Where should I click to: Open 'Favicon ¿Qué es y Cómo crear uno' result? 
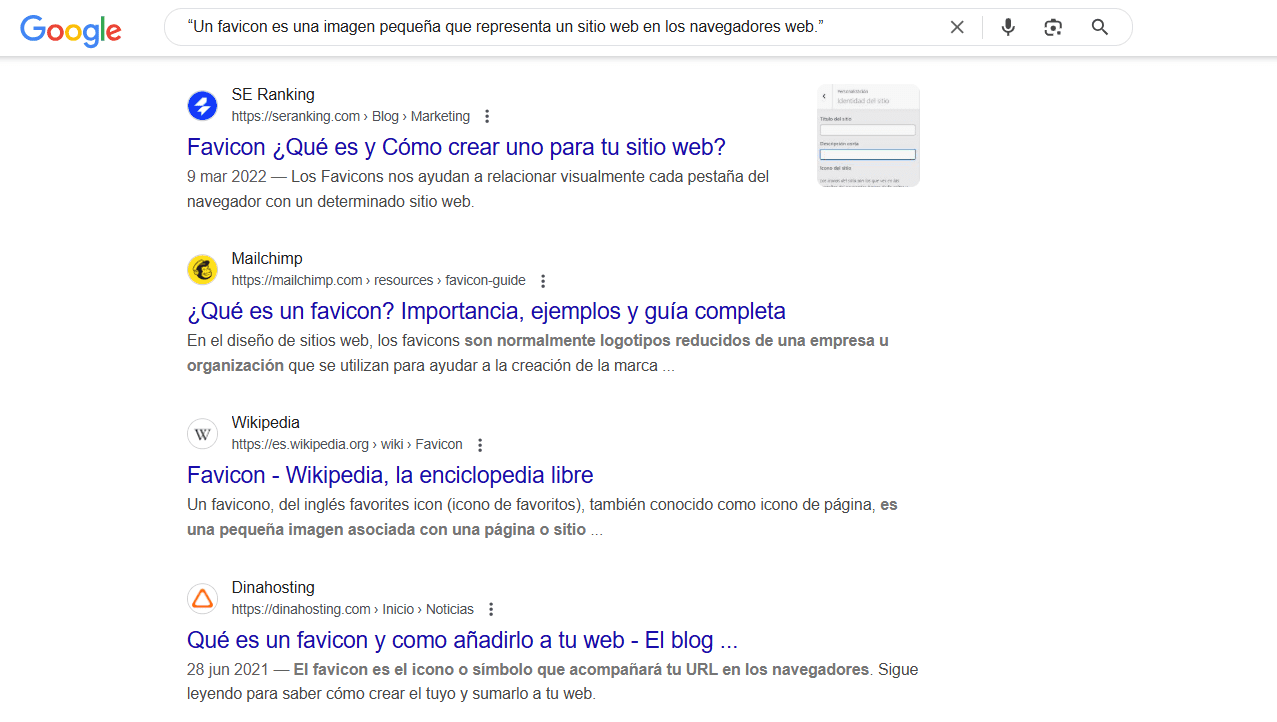(456, 147)
